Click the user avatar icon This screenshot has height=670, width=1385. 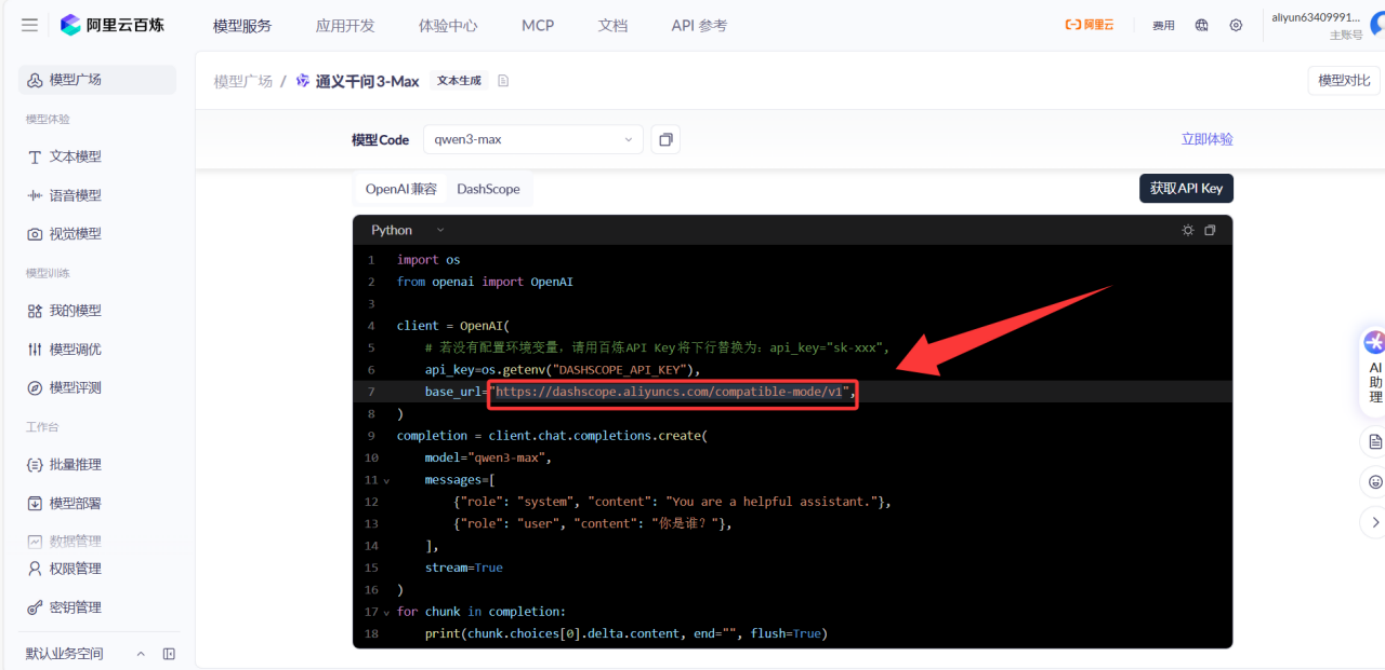(x=1377, y=25)
